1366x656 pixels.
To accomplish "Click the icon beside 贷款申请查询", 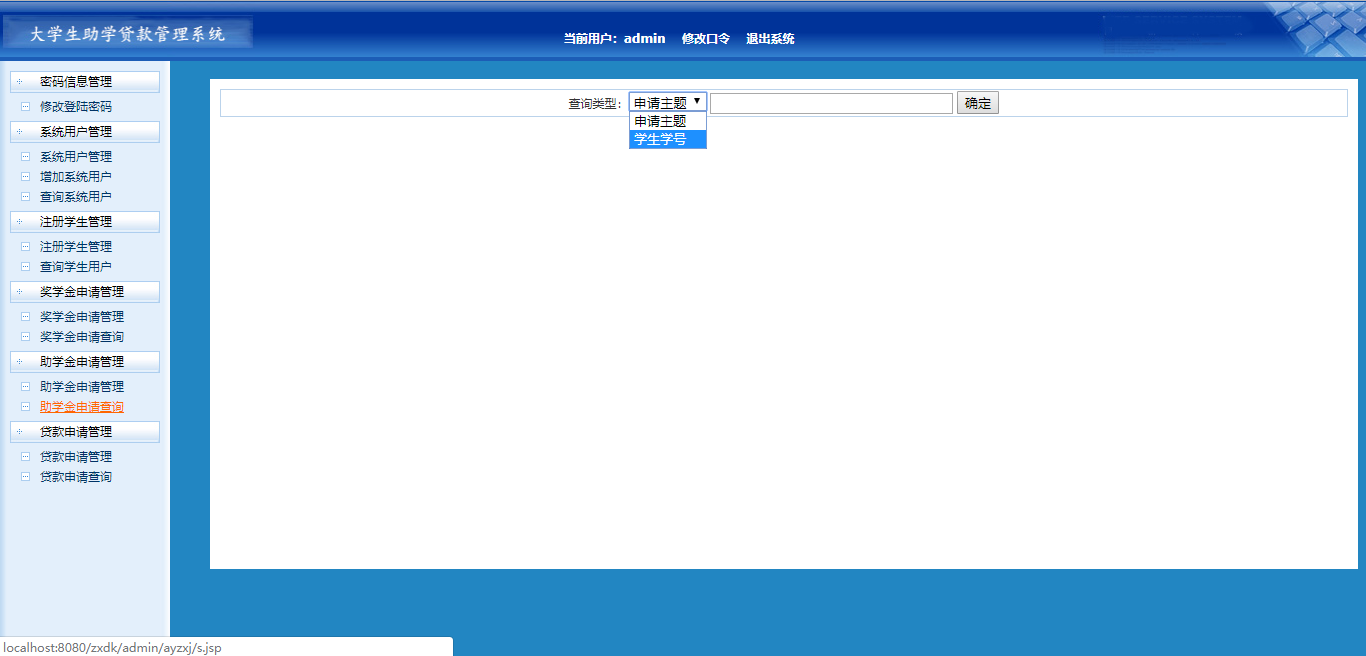I will 25,476.
